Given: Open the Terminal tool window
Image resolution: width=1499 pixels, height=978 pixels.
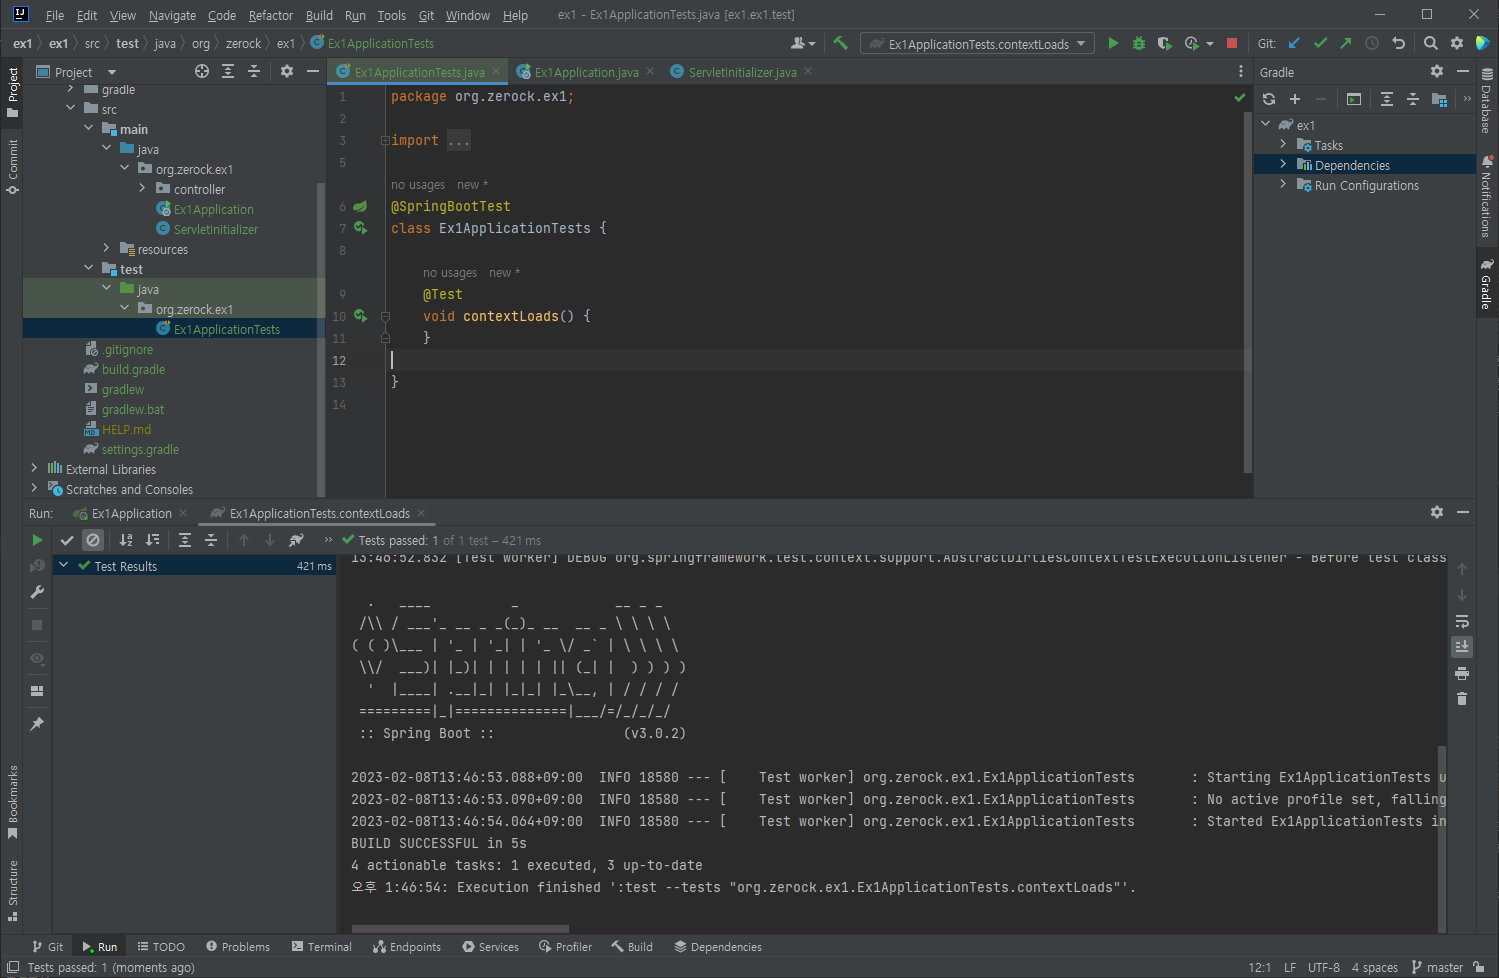Looking at the screenshot, I should (x=321, y=946).
